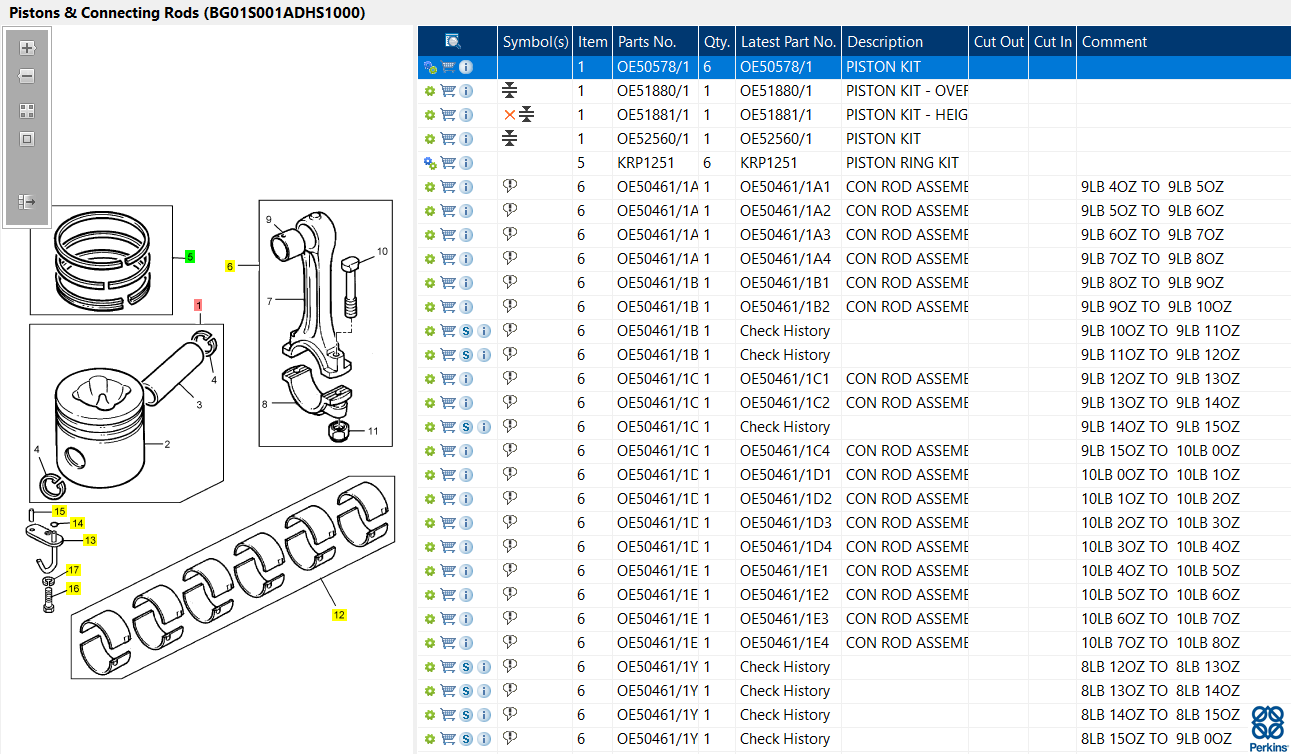Image resolution: width=1291 pixels, height=754 pixels.
Task: Click gear icon for OE52560/1 row
Action: point(430,139)
